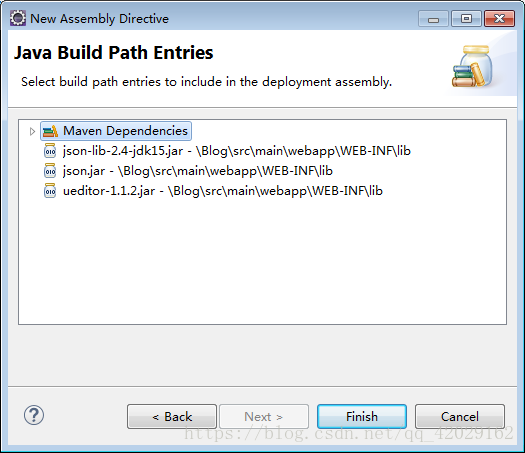Close the New Assembly Directive window
This screenshot has width=525, height=453.
click(499, 19)
